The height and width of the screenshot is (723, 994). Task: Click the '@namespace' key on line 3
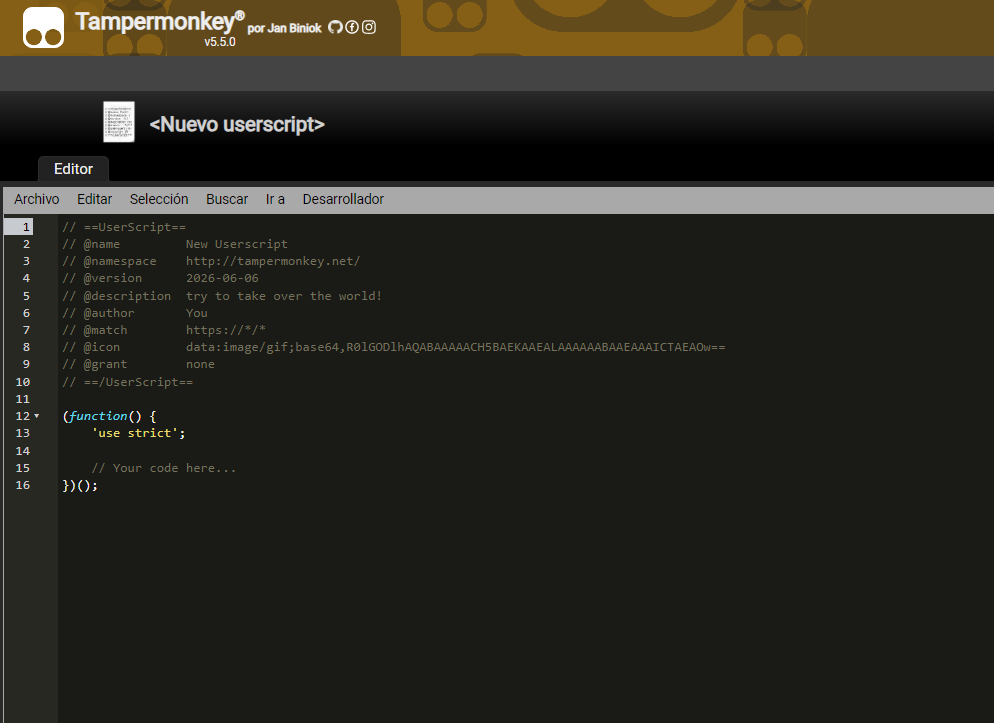coord(120,261)
